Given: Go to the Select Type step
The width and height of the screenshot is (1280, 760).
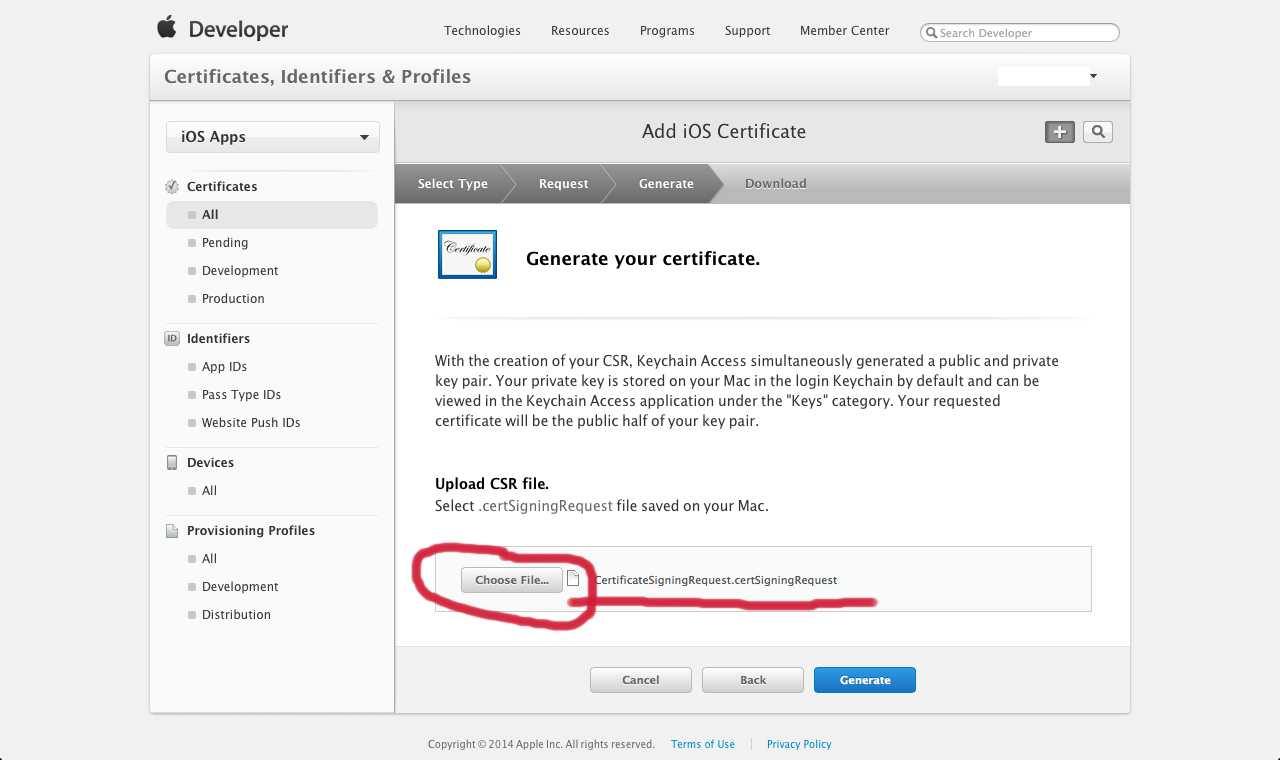Looking at the screenshot, I should click(x=453, y=184).
